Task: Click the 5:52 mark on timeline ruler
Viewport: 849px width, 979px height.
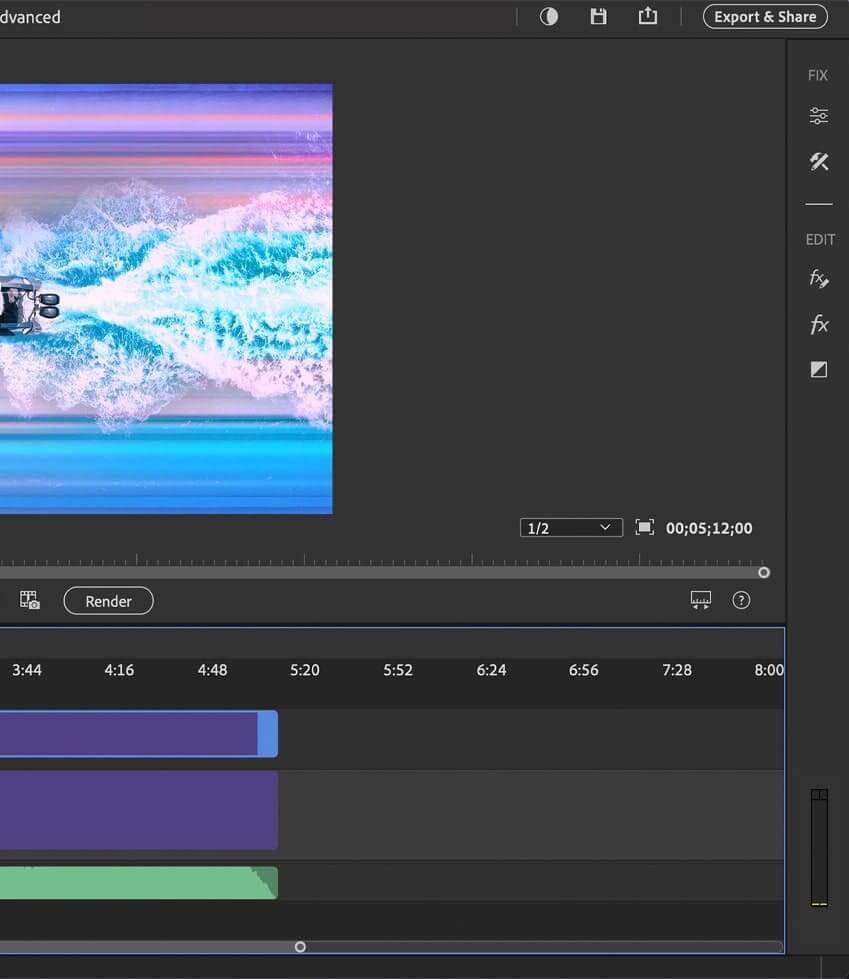Action: tap(398, 670)
